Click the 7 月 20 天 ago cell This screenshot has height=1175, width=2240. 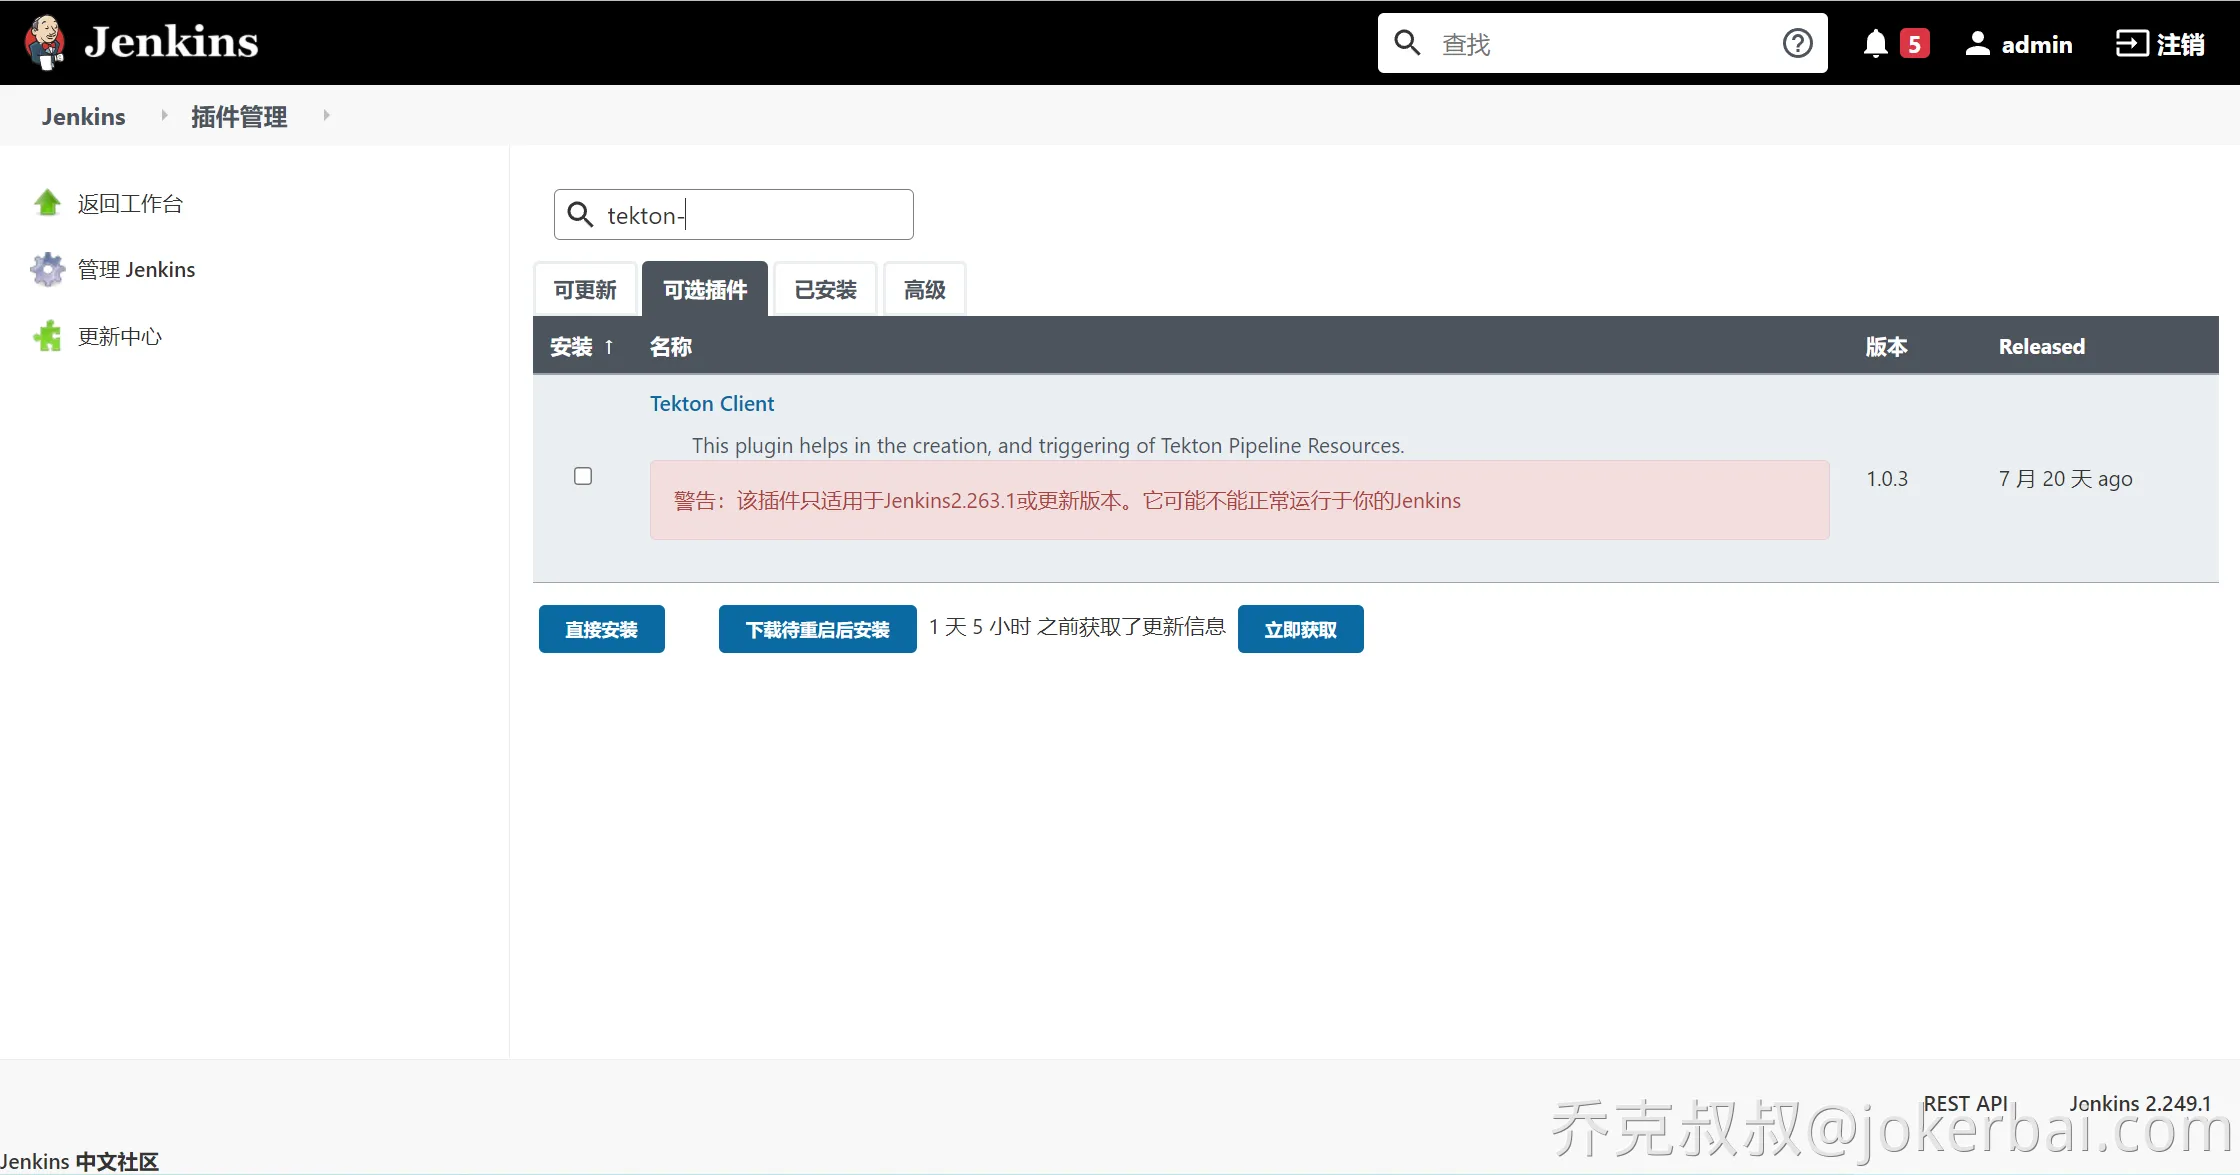2065,479
